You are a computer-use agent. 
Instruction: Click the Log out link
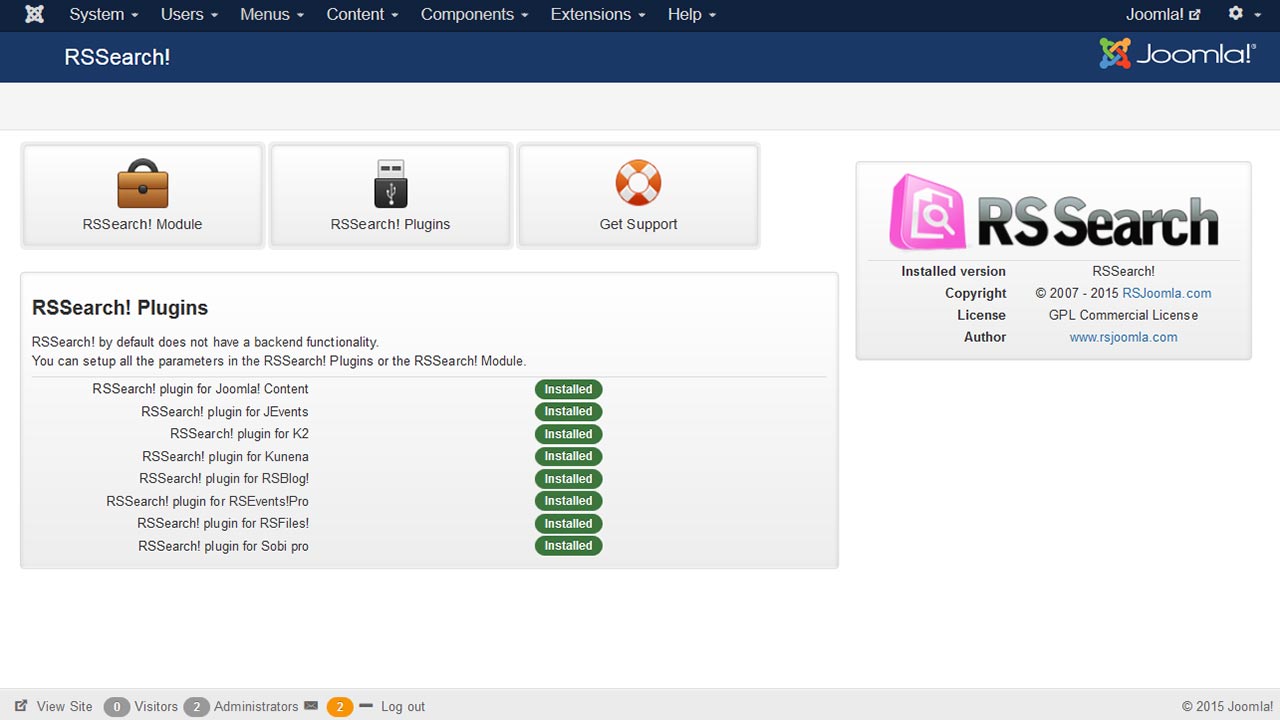[x=403, y=706]
